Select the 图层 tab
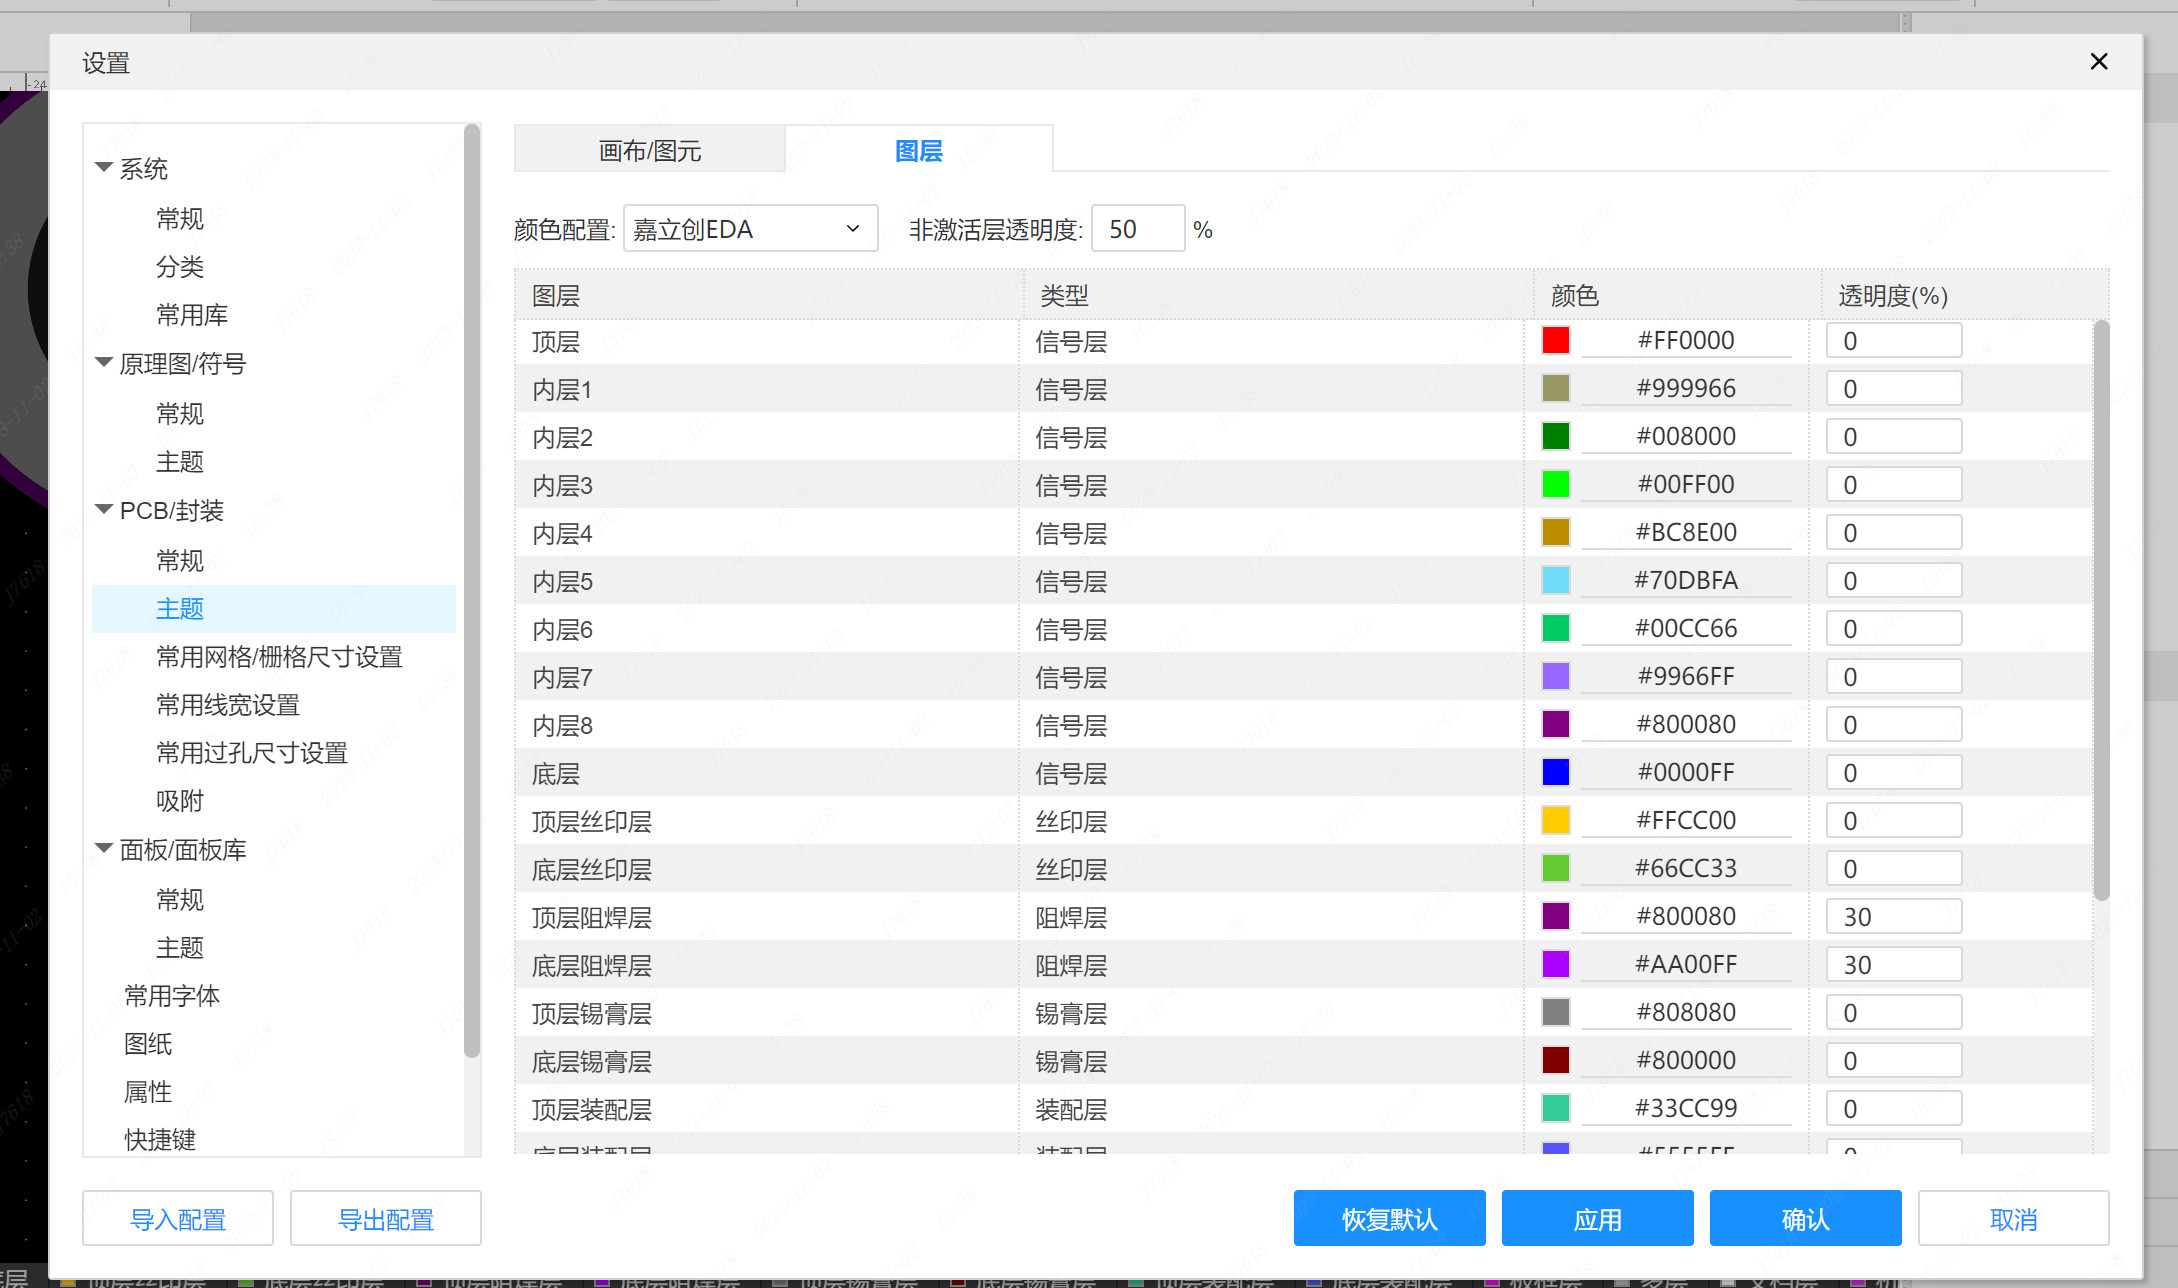This screenshot has width=2178, height=1288. click(918, 150)
